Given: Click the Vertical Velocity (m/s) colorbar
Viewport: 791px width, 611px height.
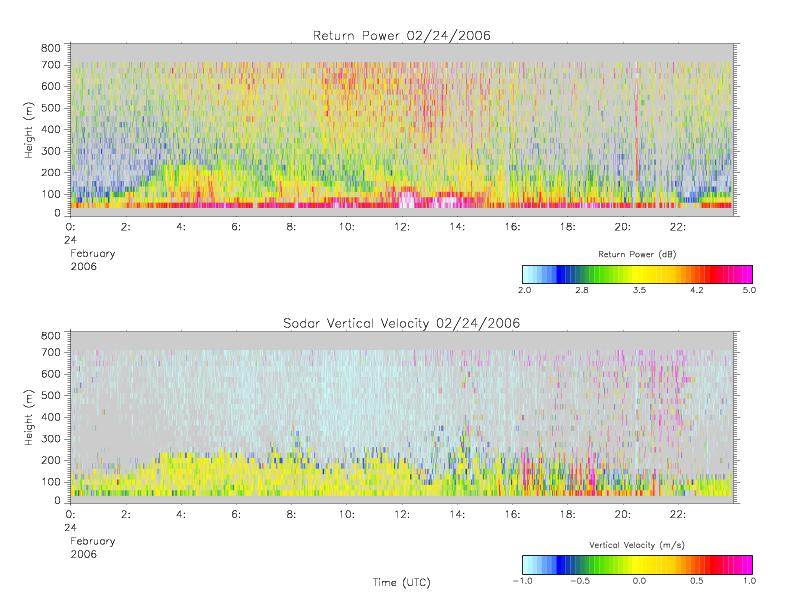Looking at the screenshot, I should coord(637,565).
